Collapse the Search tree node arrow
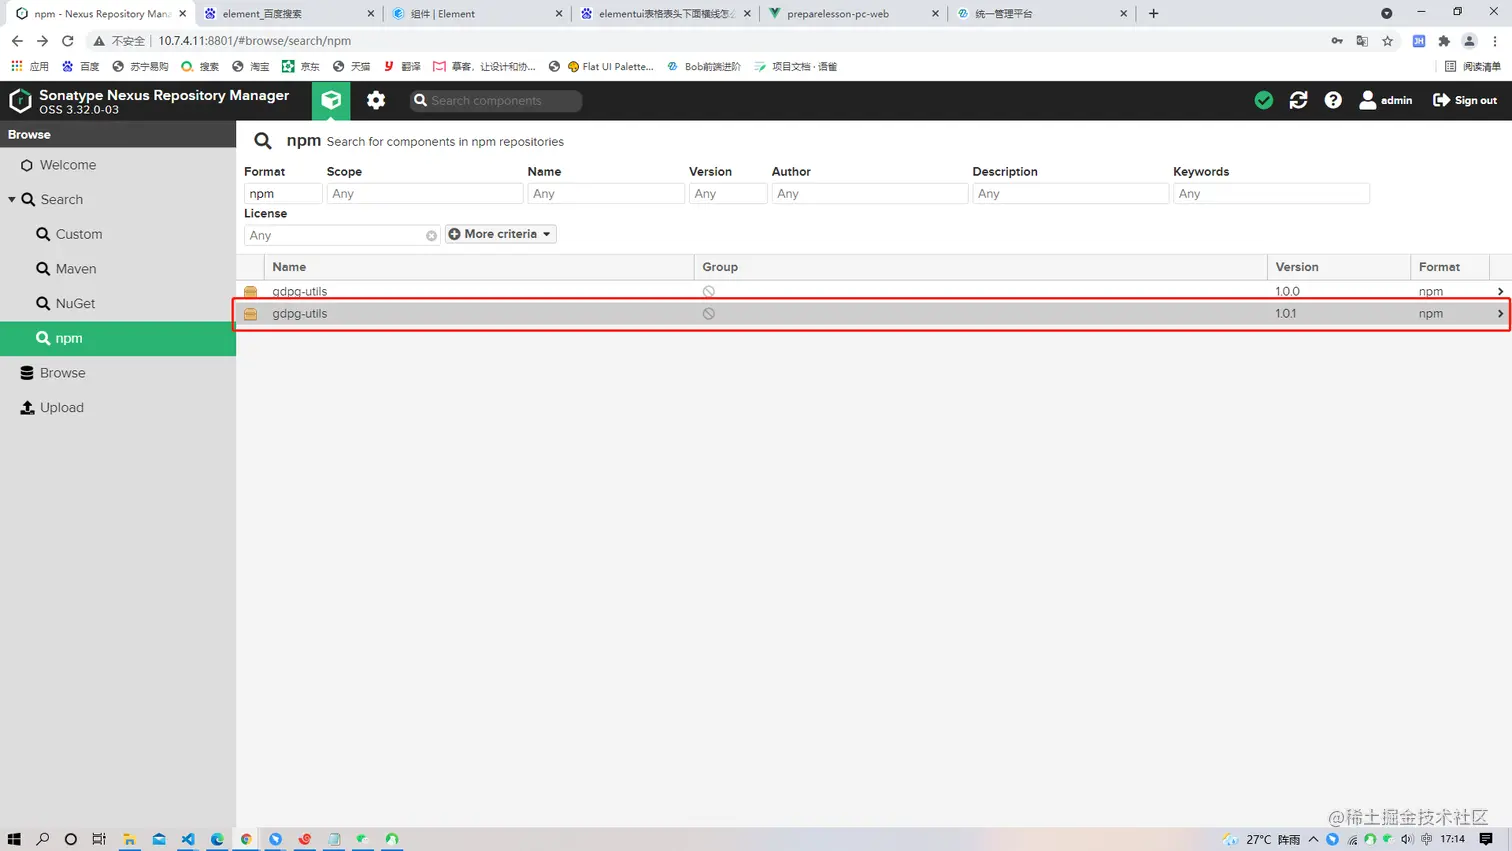The height and width of the screenshot is (851, 1512). [x=12, y=200]
